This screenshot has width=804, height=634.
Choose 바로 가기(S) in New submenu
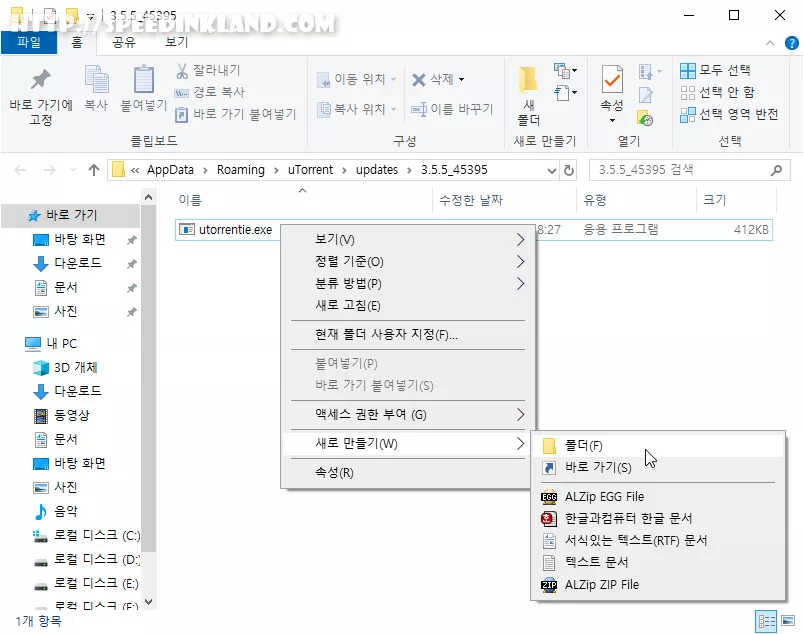[x=658, y=467]
